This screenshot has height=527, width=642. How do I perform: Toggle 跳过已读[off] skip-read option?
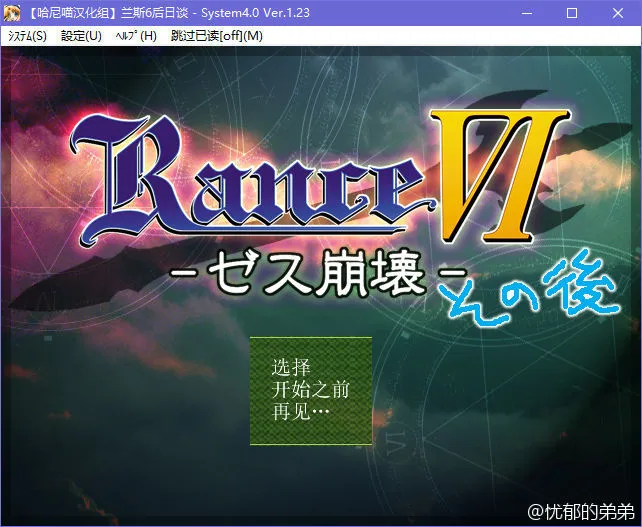(x=216, y=36)
